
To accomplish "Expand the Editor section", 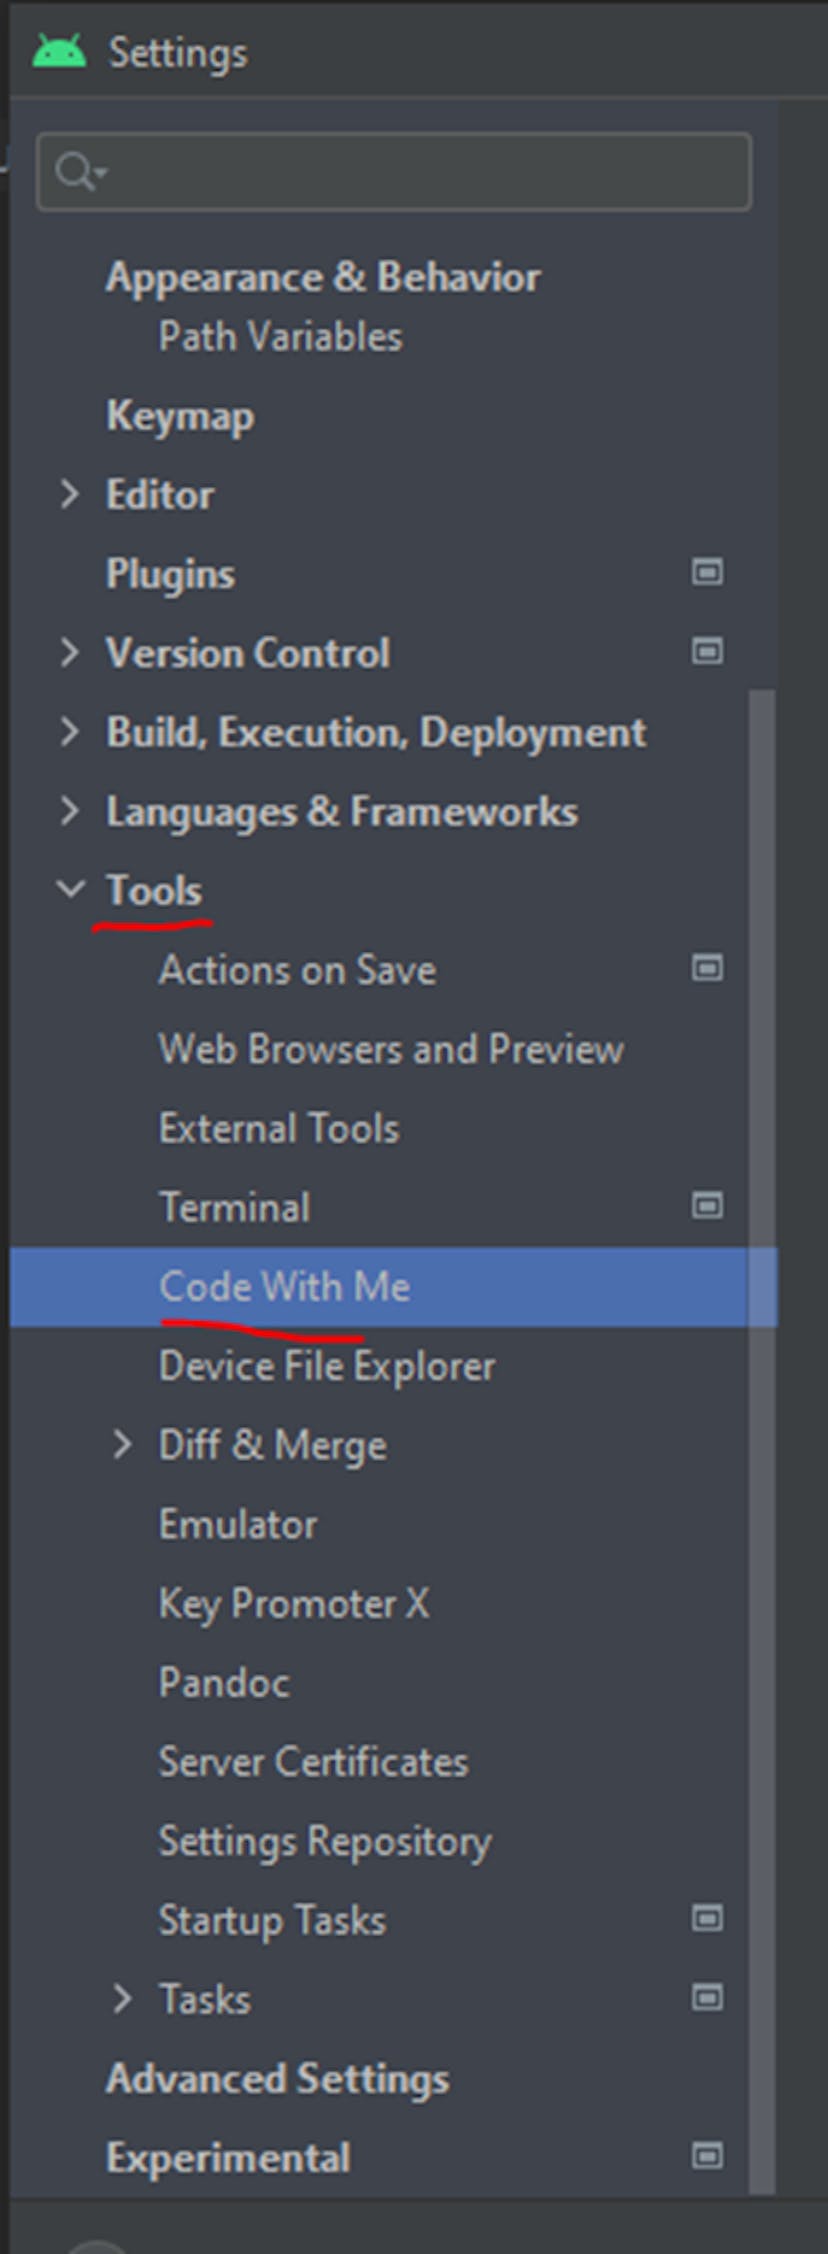I will (x=69, y=493).
